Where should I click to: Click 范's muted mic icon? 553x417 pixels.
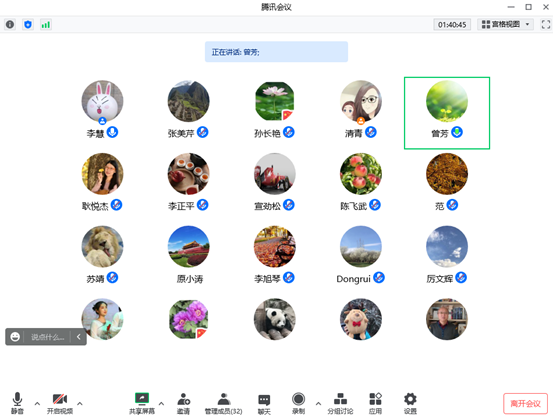pos(452,205)
